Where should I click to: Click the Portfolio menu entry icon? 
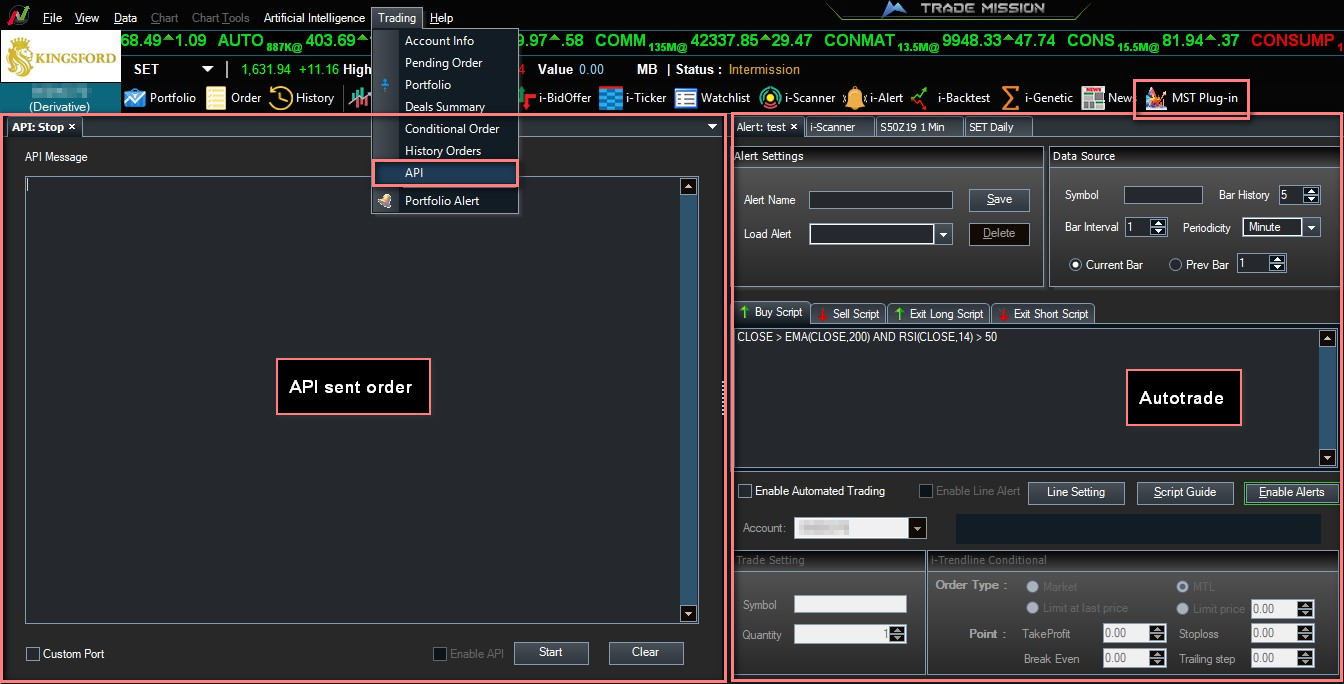tap(385, 85)
